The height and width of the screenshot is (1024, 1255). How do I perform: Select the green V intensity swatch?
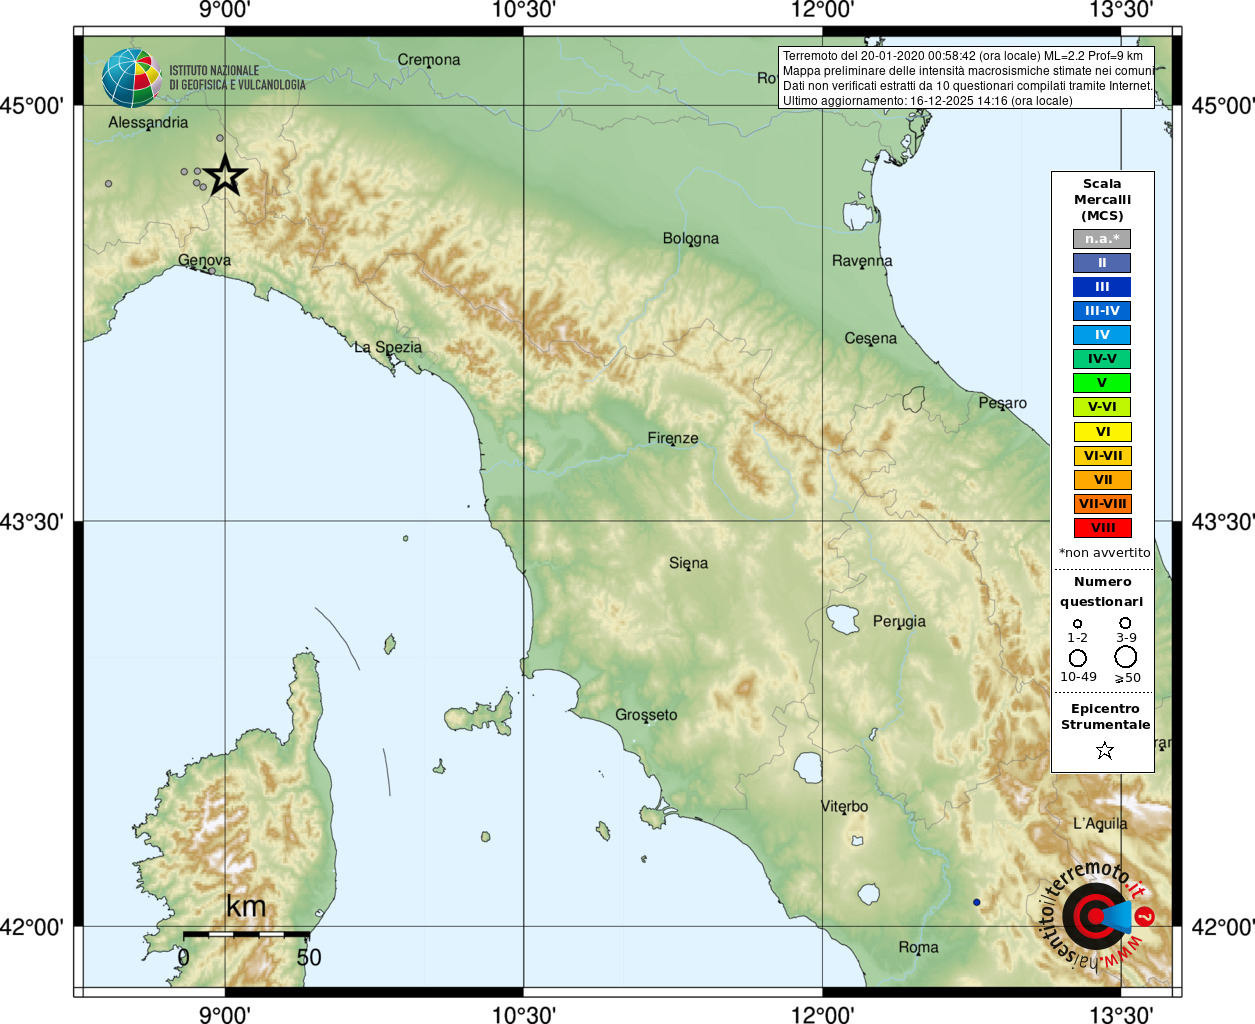tap(1102, 383)
